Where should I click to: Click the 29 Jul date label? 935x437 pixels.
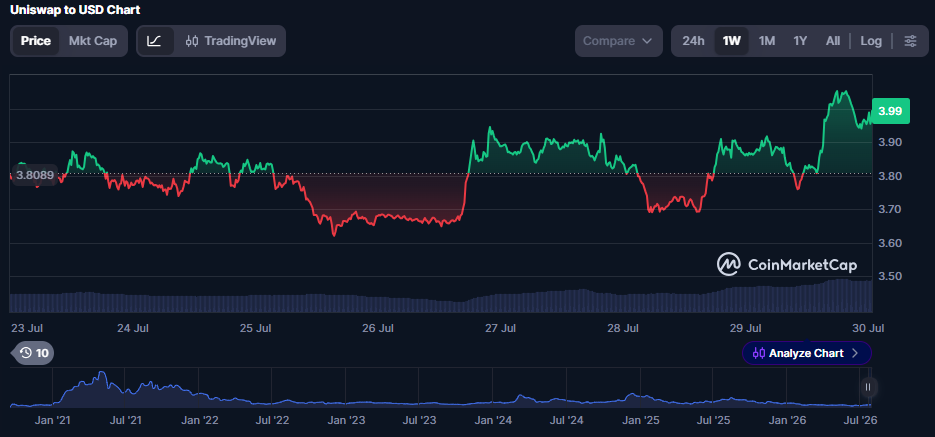tap(746, 328)
